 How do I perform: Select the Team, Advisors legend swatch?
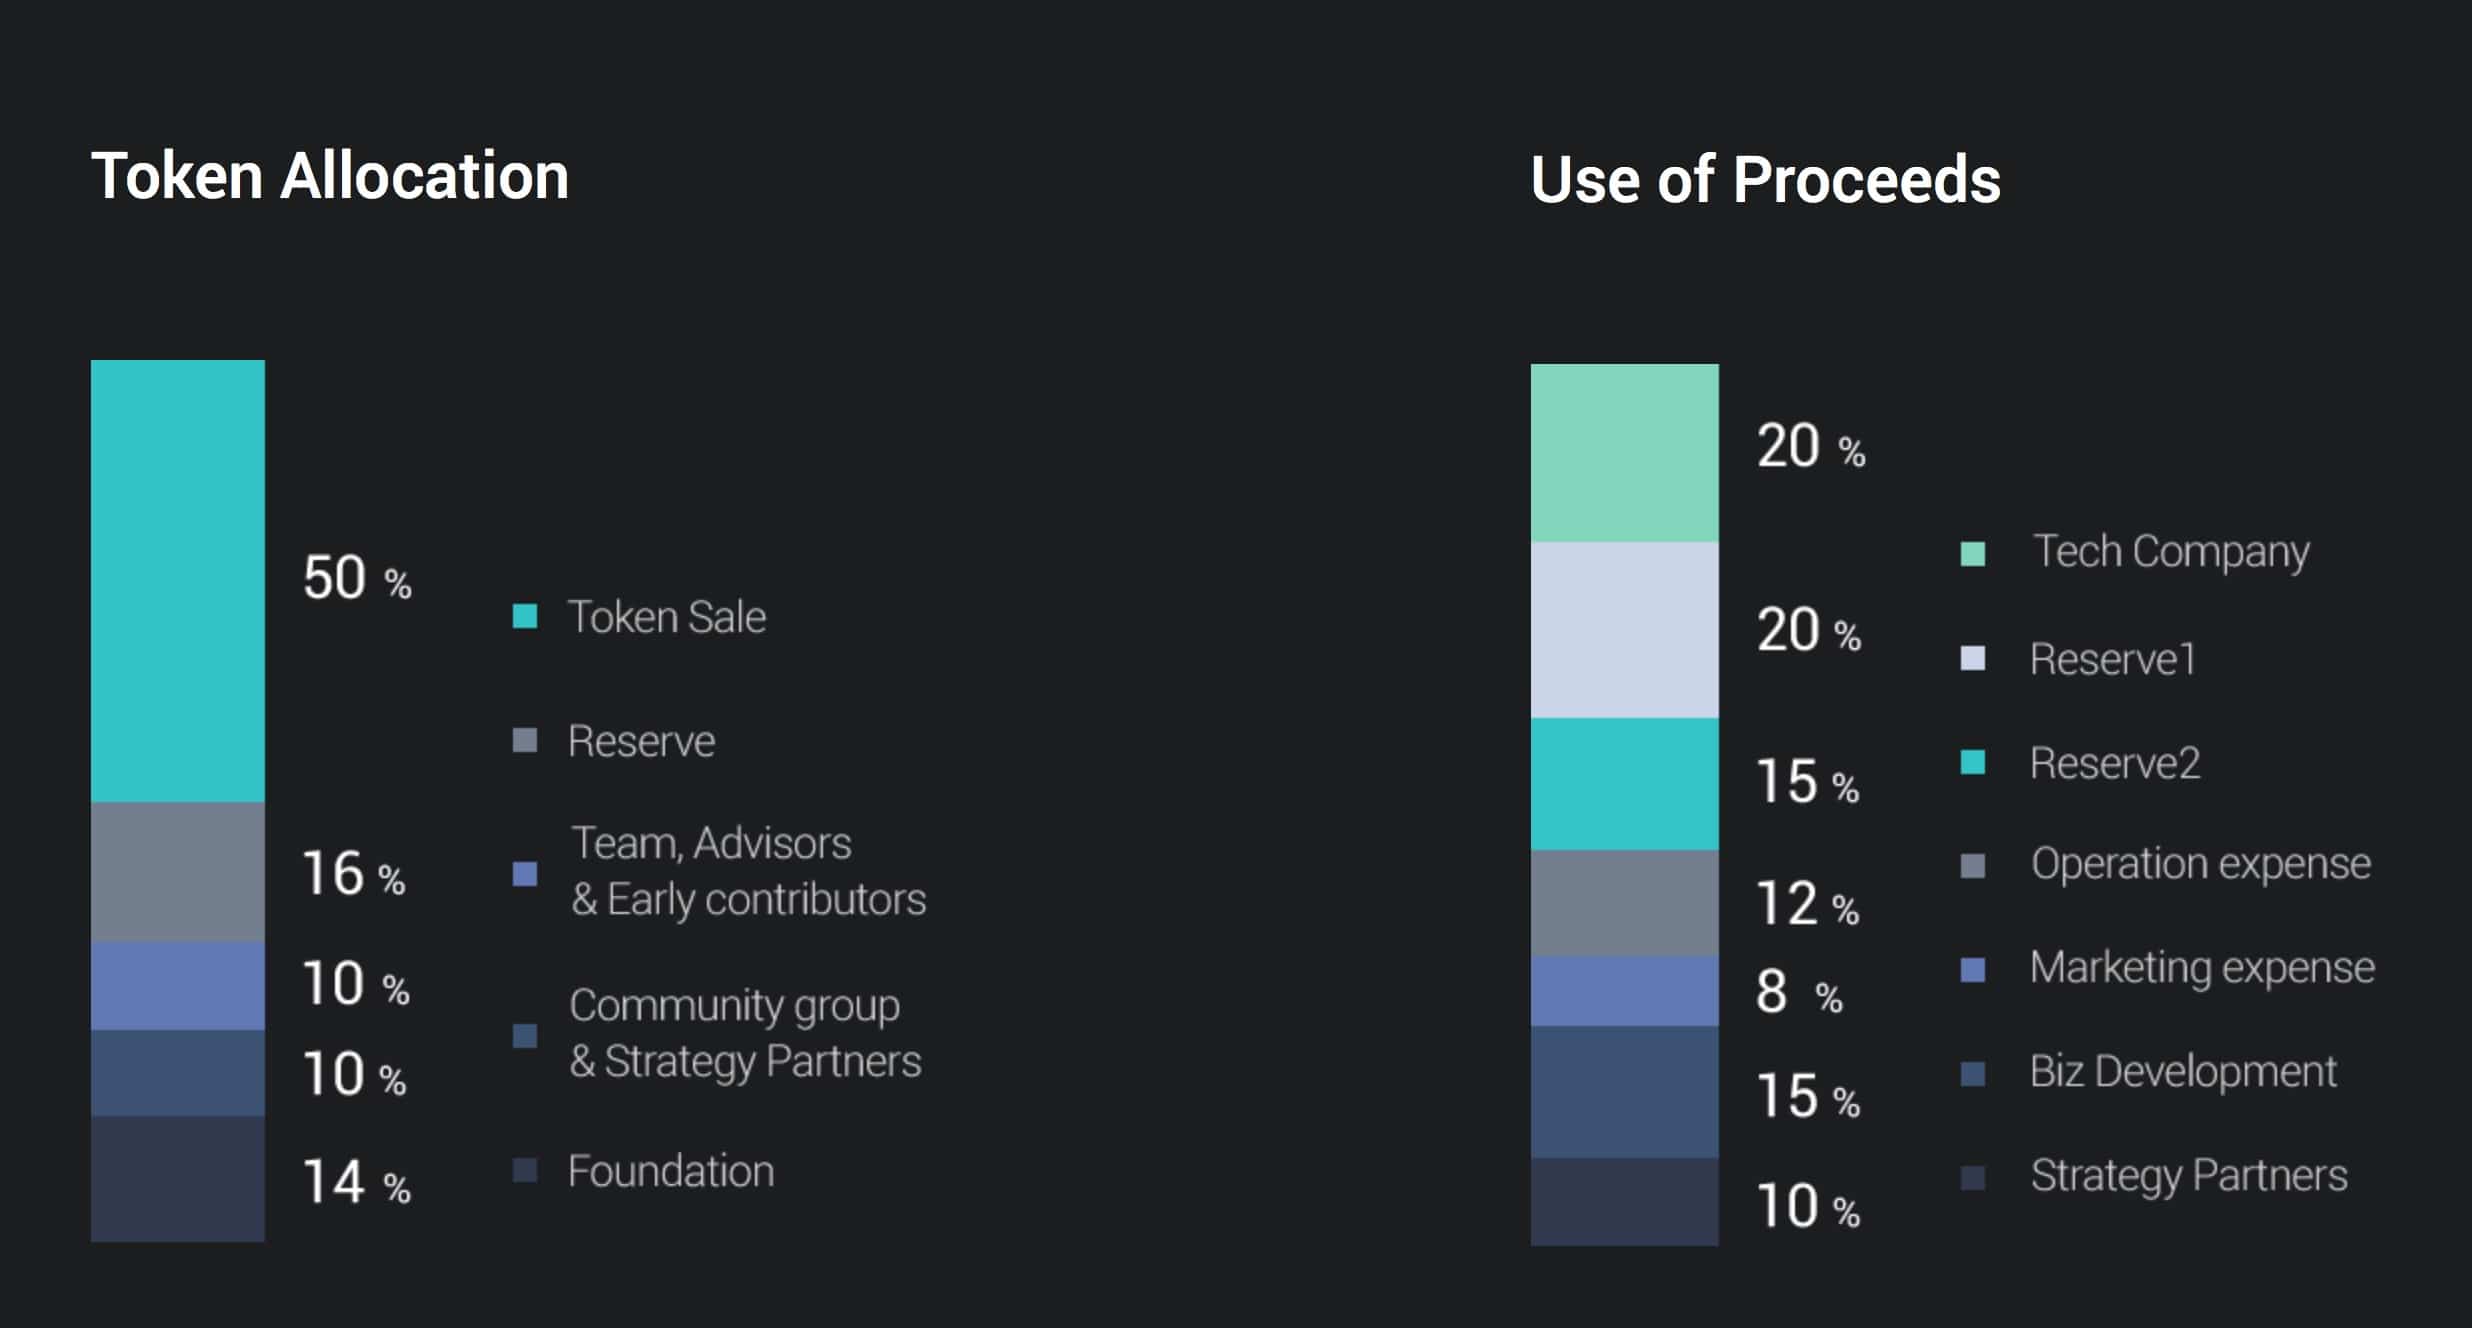point(525,874)
